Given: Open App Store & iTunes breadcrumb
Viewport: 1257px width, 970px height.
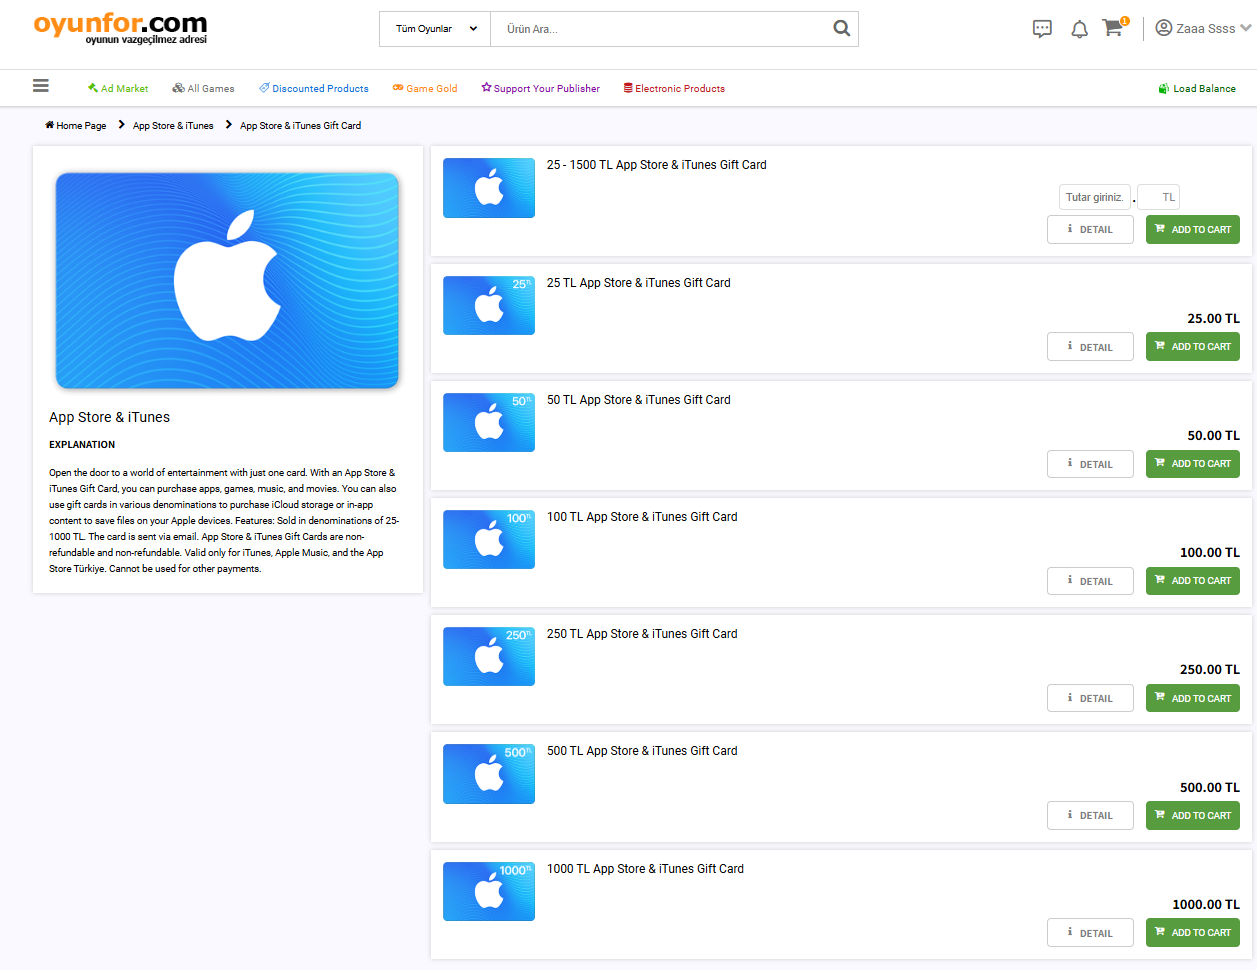Looking at the screenshot, I should click(x=173, y=125).
